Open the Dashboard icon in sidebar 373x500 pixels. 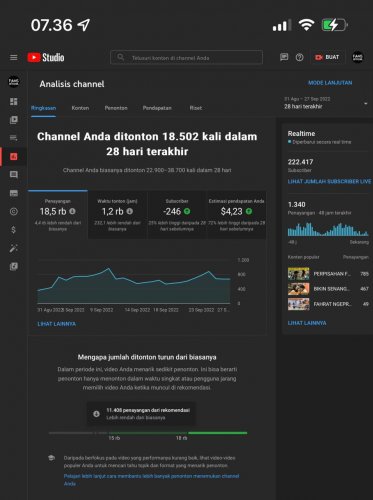[x=14, y=101]
